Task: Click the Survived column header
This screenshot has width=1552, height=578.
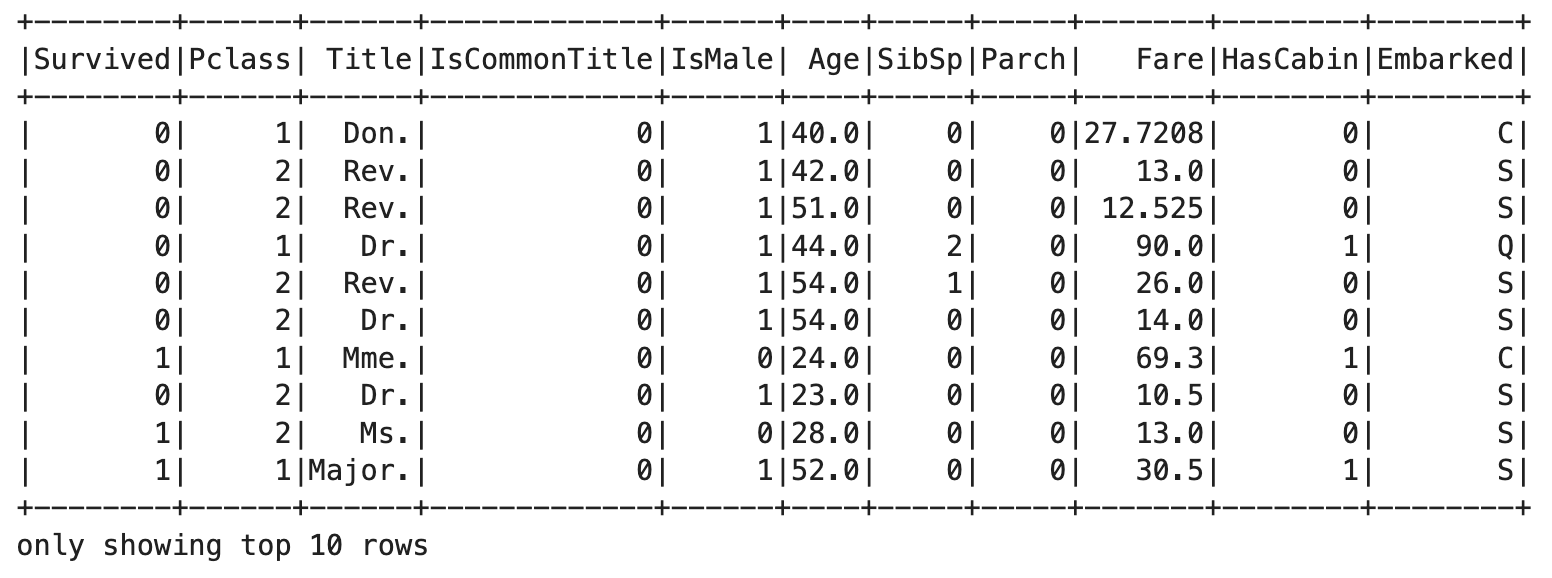Action: pos(103,60)
